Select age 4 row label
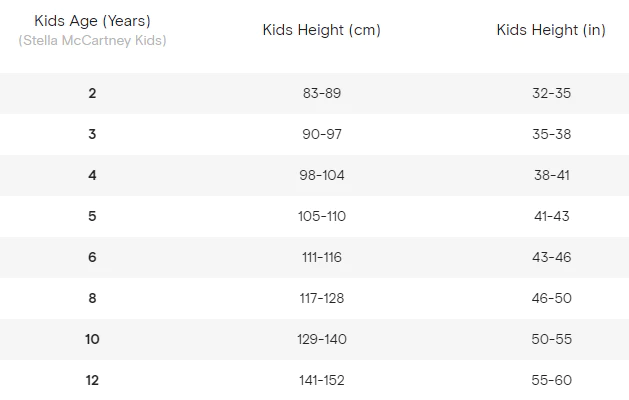Image resolution: width=629 pixels, height=400 pixels. pos(92,175)
